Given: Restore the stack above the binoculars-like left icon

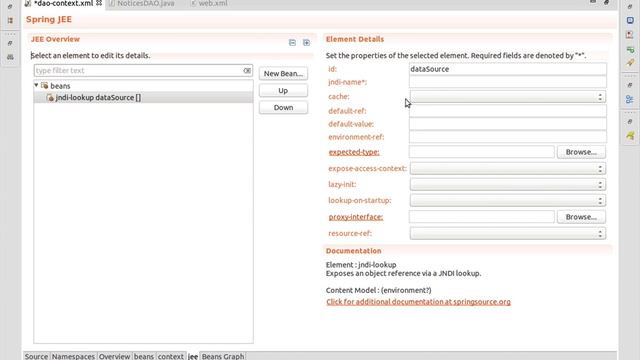Looking at the screenshot, I should pyautogui.click(x=10, y=43).
